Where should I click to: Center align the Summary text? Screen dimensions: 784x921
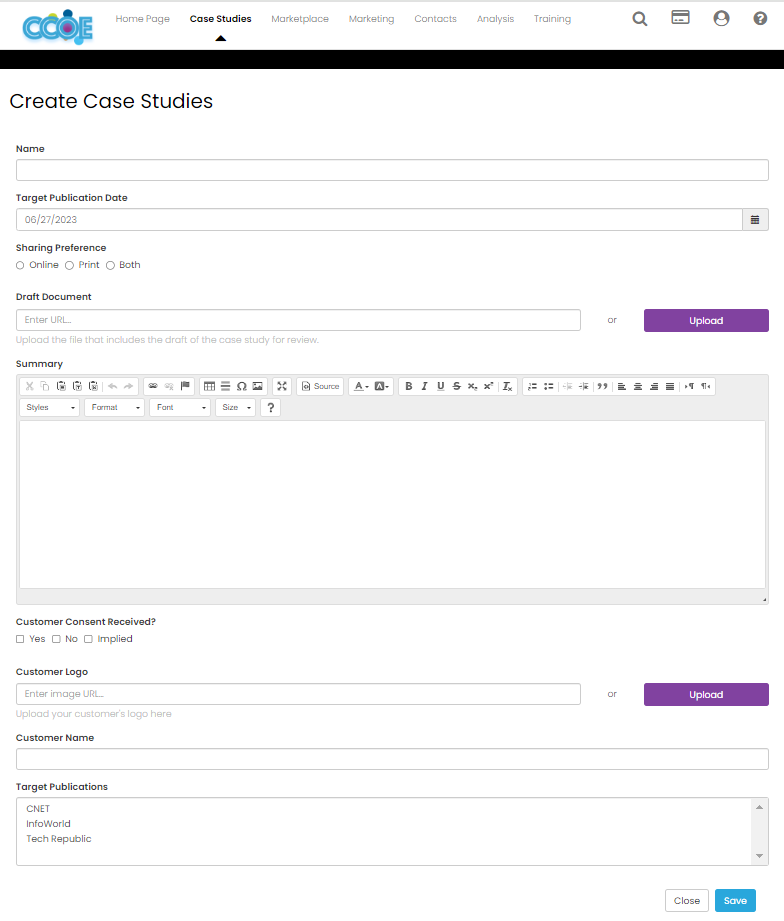pos(638,386)
